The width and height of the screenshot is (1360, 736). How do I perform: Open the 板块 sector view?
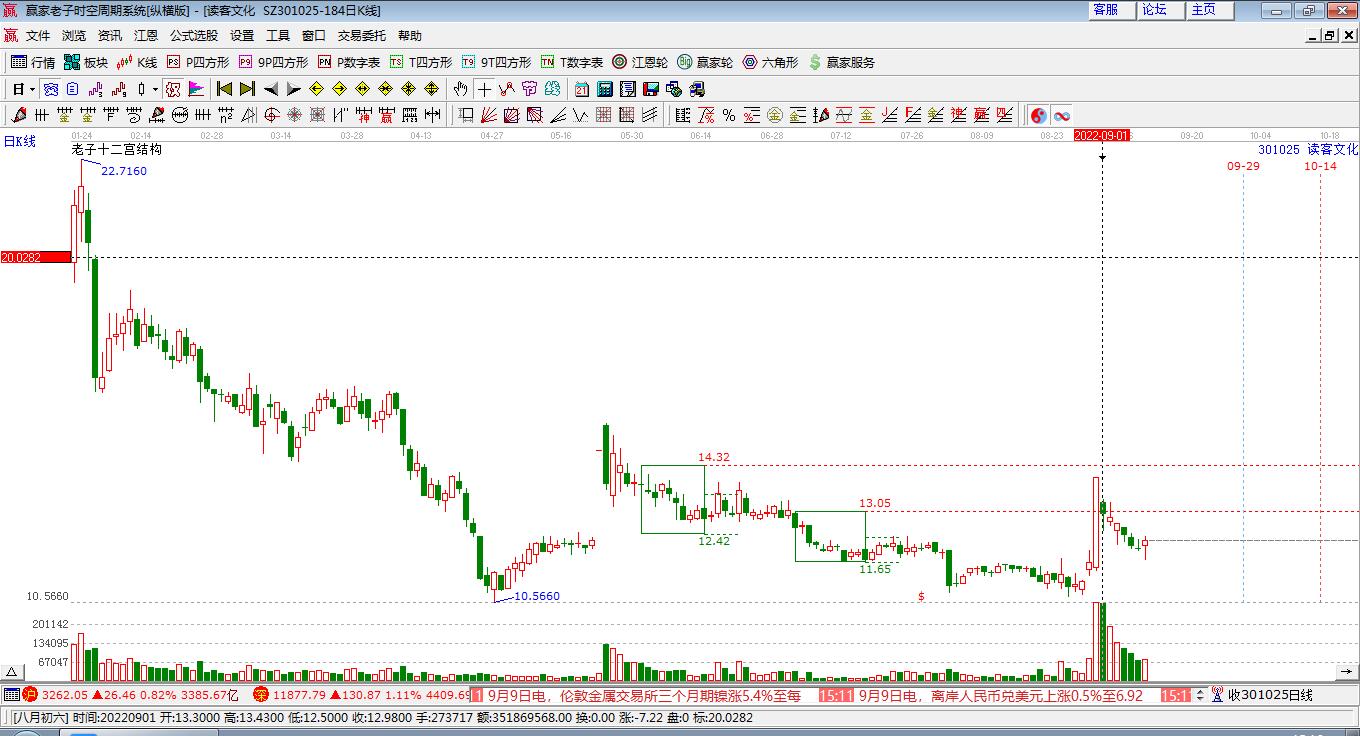(x=85, y=62)
